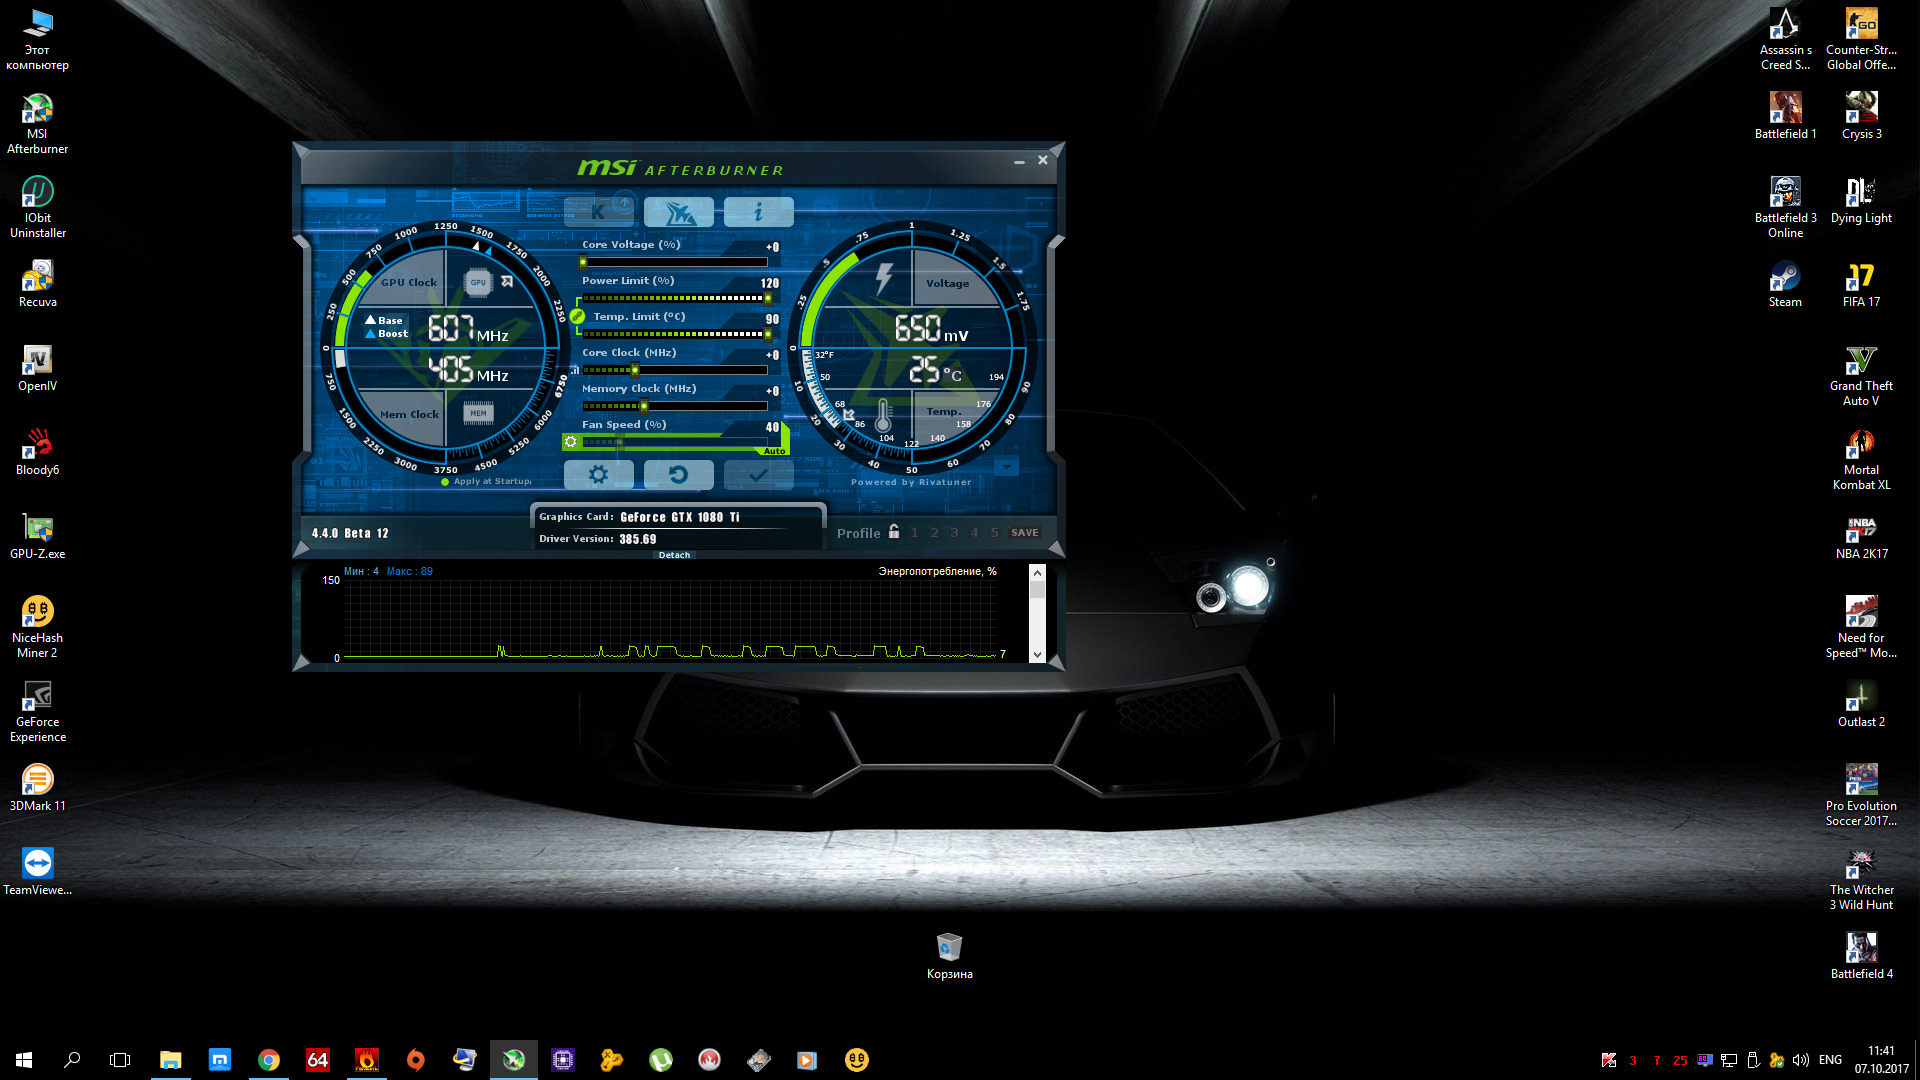This screenshot has height=1080, width=1920.
Task: Open Afterburner settings gear button
Action: click(x=598, y=475)
